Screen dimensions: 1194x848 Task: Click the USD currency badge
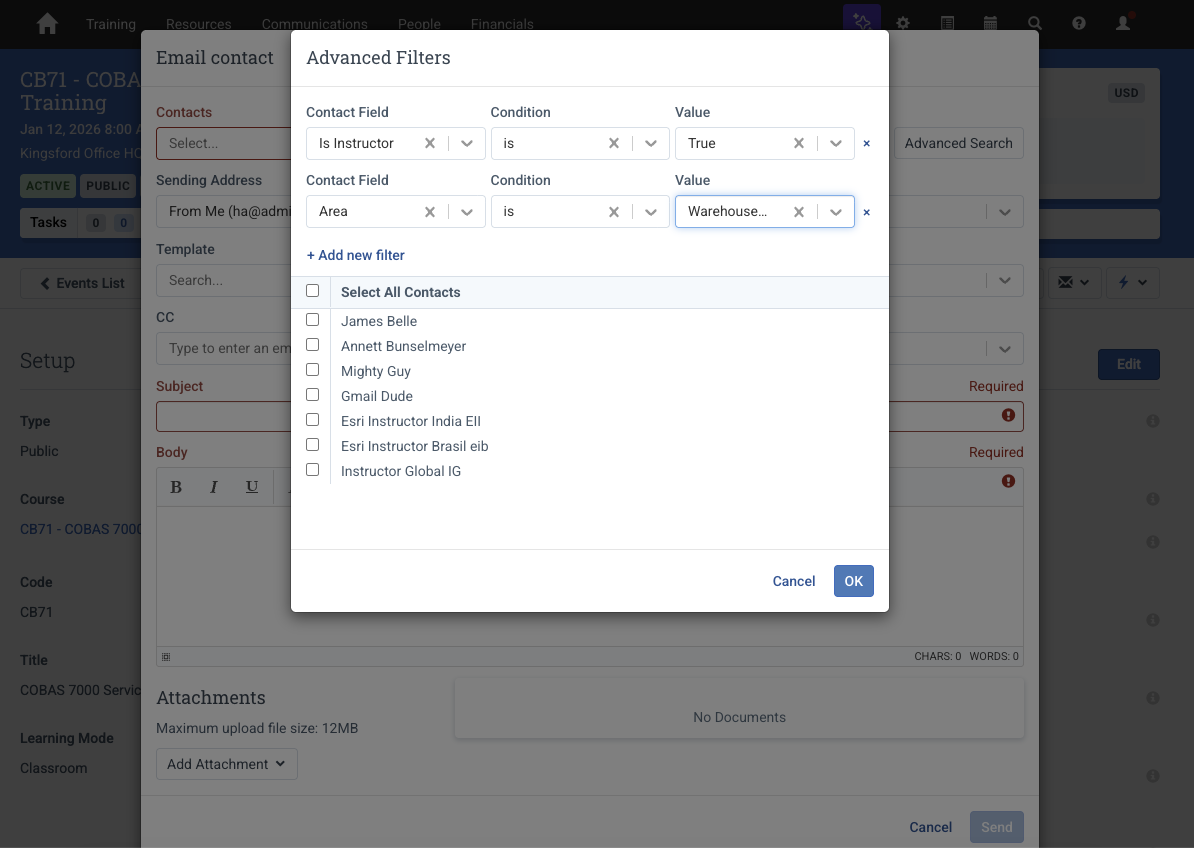(1126, 93)
